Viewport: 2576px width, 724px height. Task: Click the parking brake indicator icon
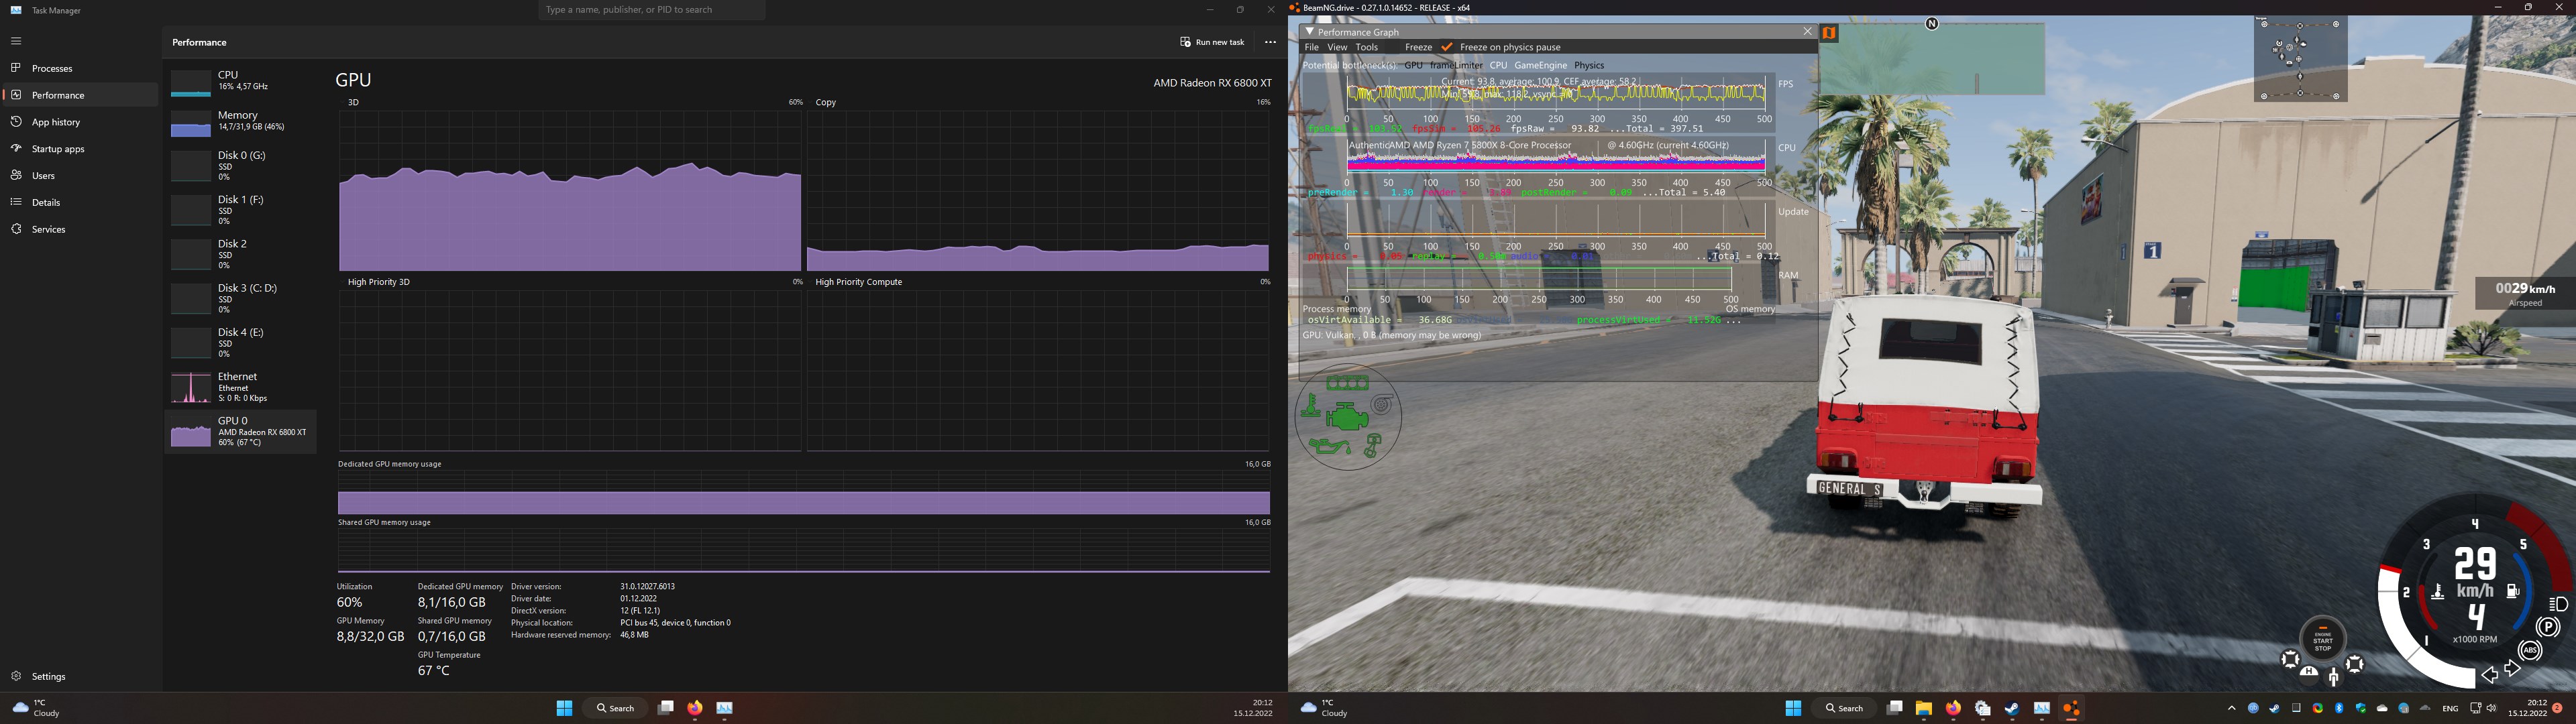pyautogui.click(x=2548, y=627)
